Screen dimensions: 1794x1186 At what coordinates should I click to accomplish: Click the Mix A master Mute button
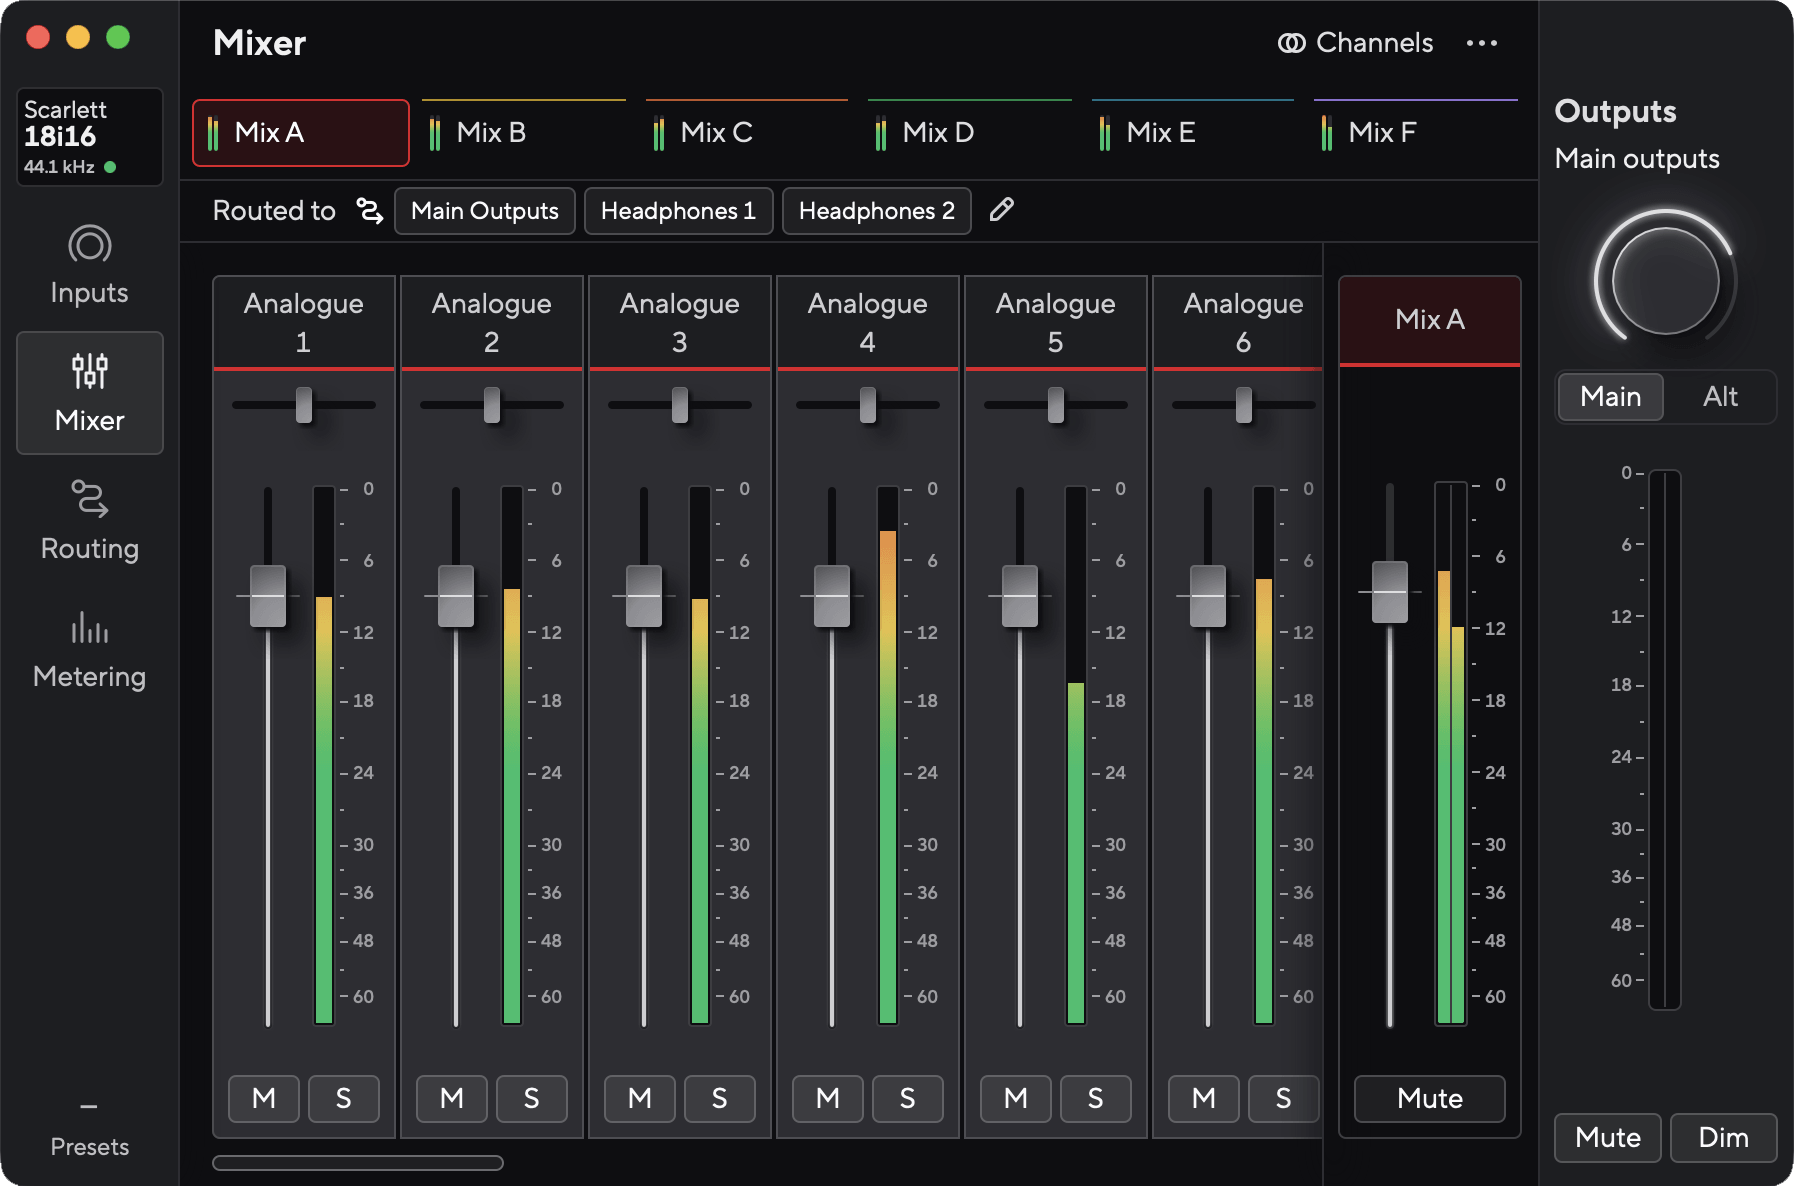(1430, 1099)
